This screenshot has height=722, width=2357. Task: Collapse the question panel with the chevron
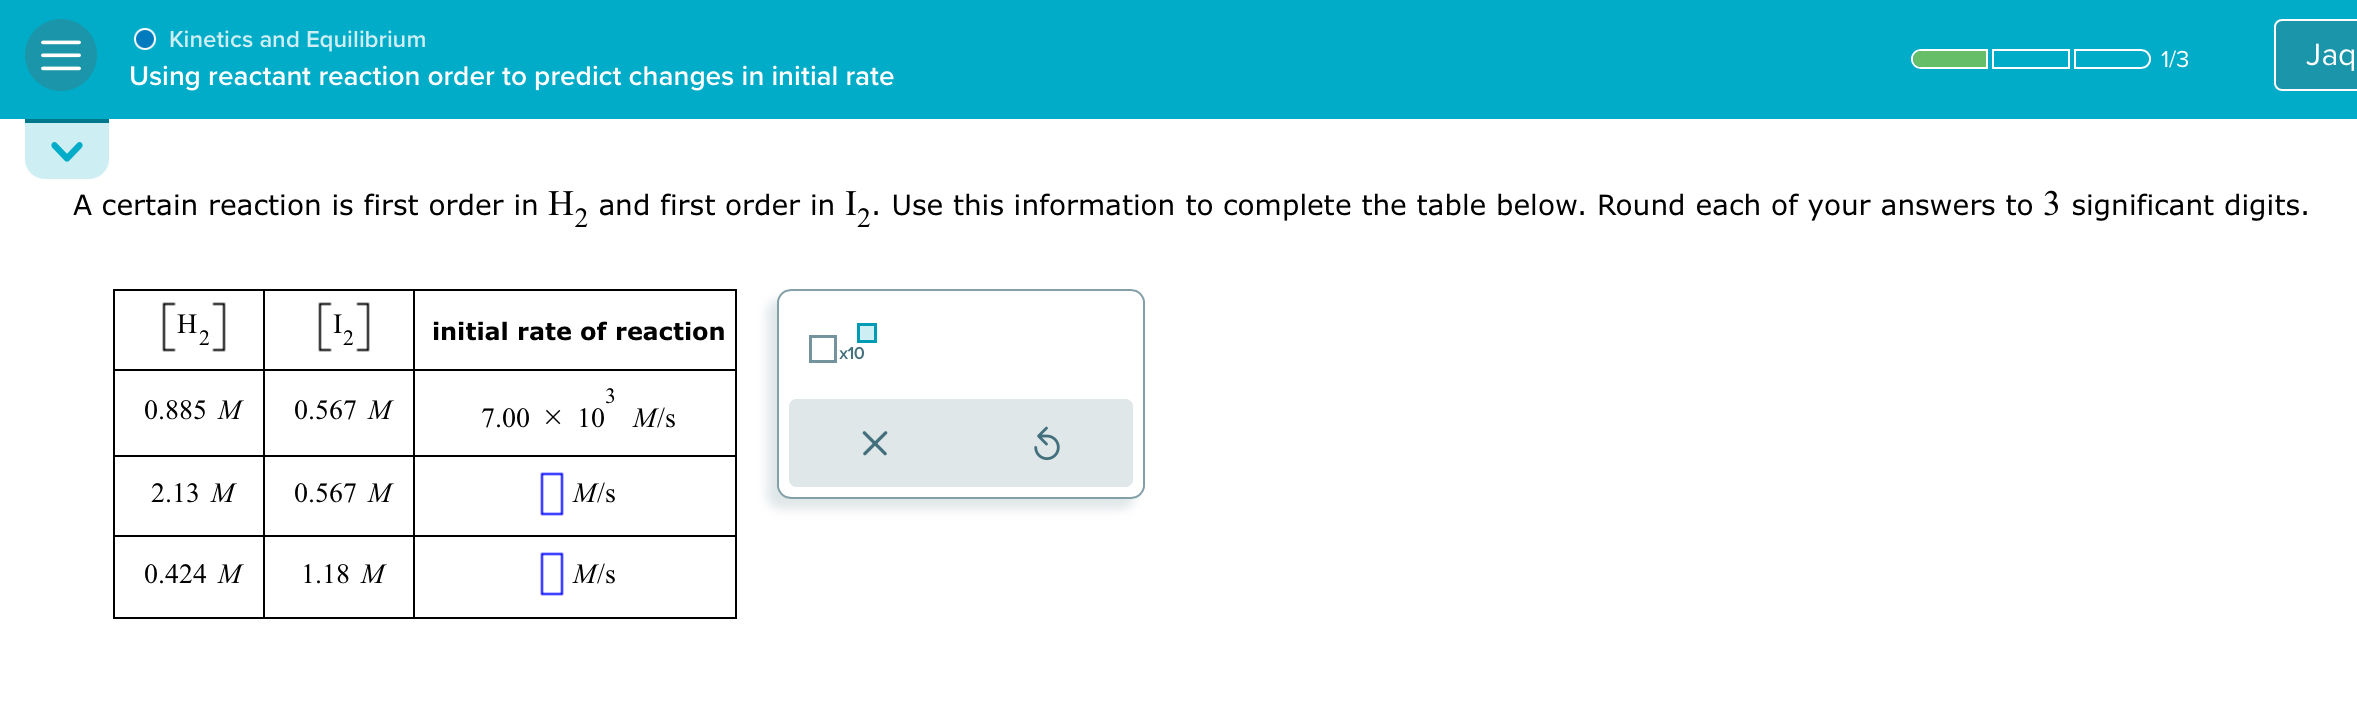[x=66, y=148]
